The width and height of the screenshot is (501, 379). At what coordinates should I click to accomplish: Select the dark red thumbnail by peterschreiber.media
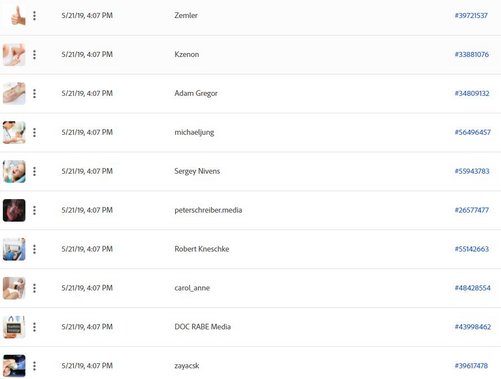pos(14,210)
